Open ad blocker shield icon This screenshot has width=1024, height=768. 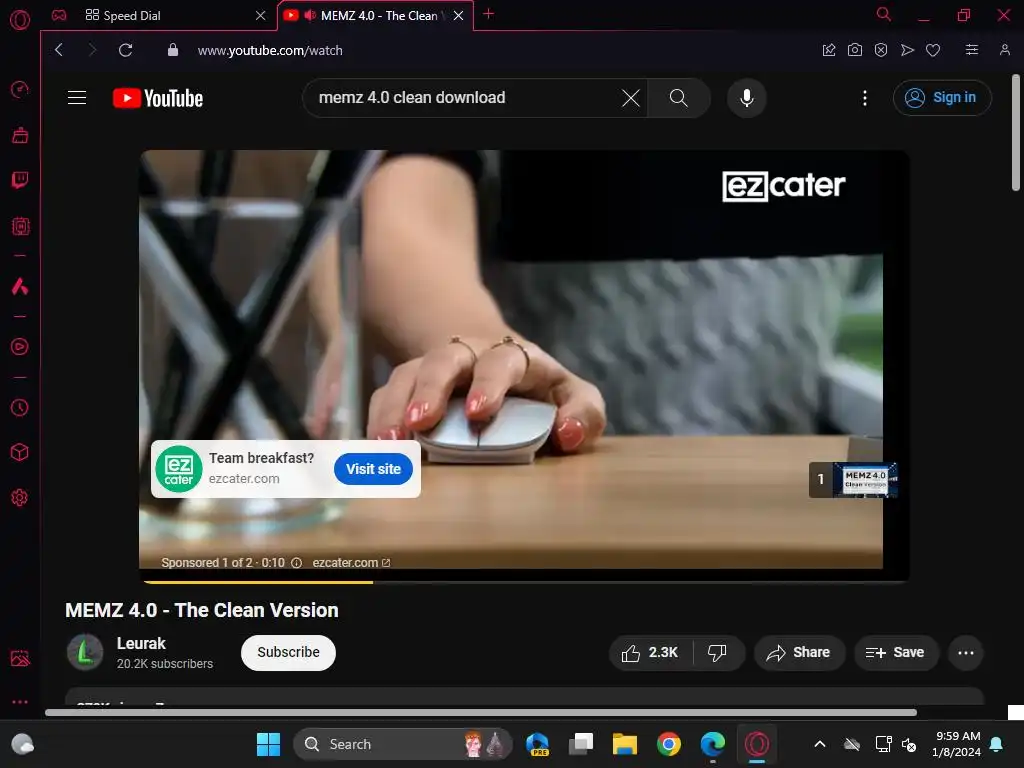point(881,50)
